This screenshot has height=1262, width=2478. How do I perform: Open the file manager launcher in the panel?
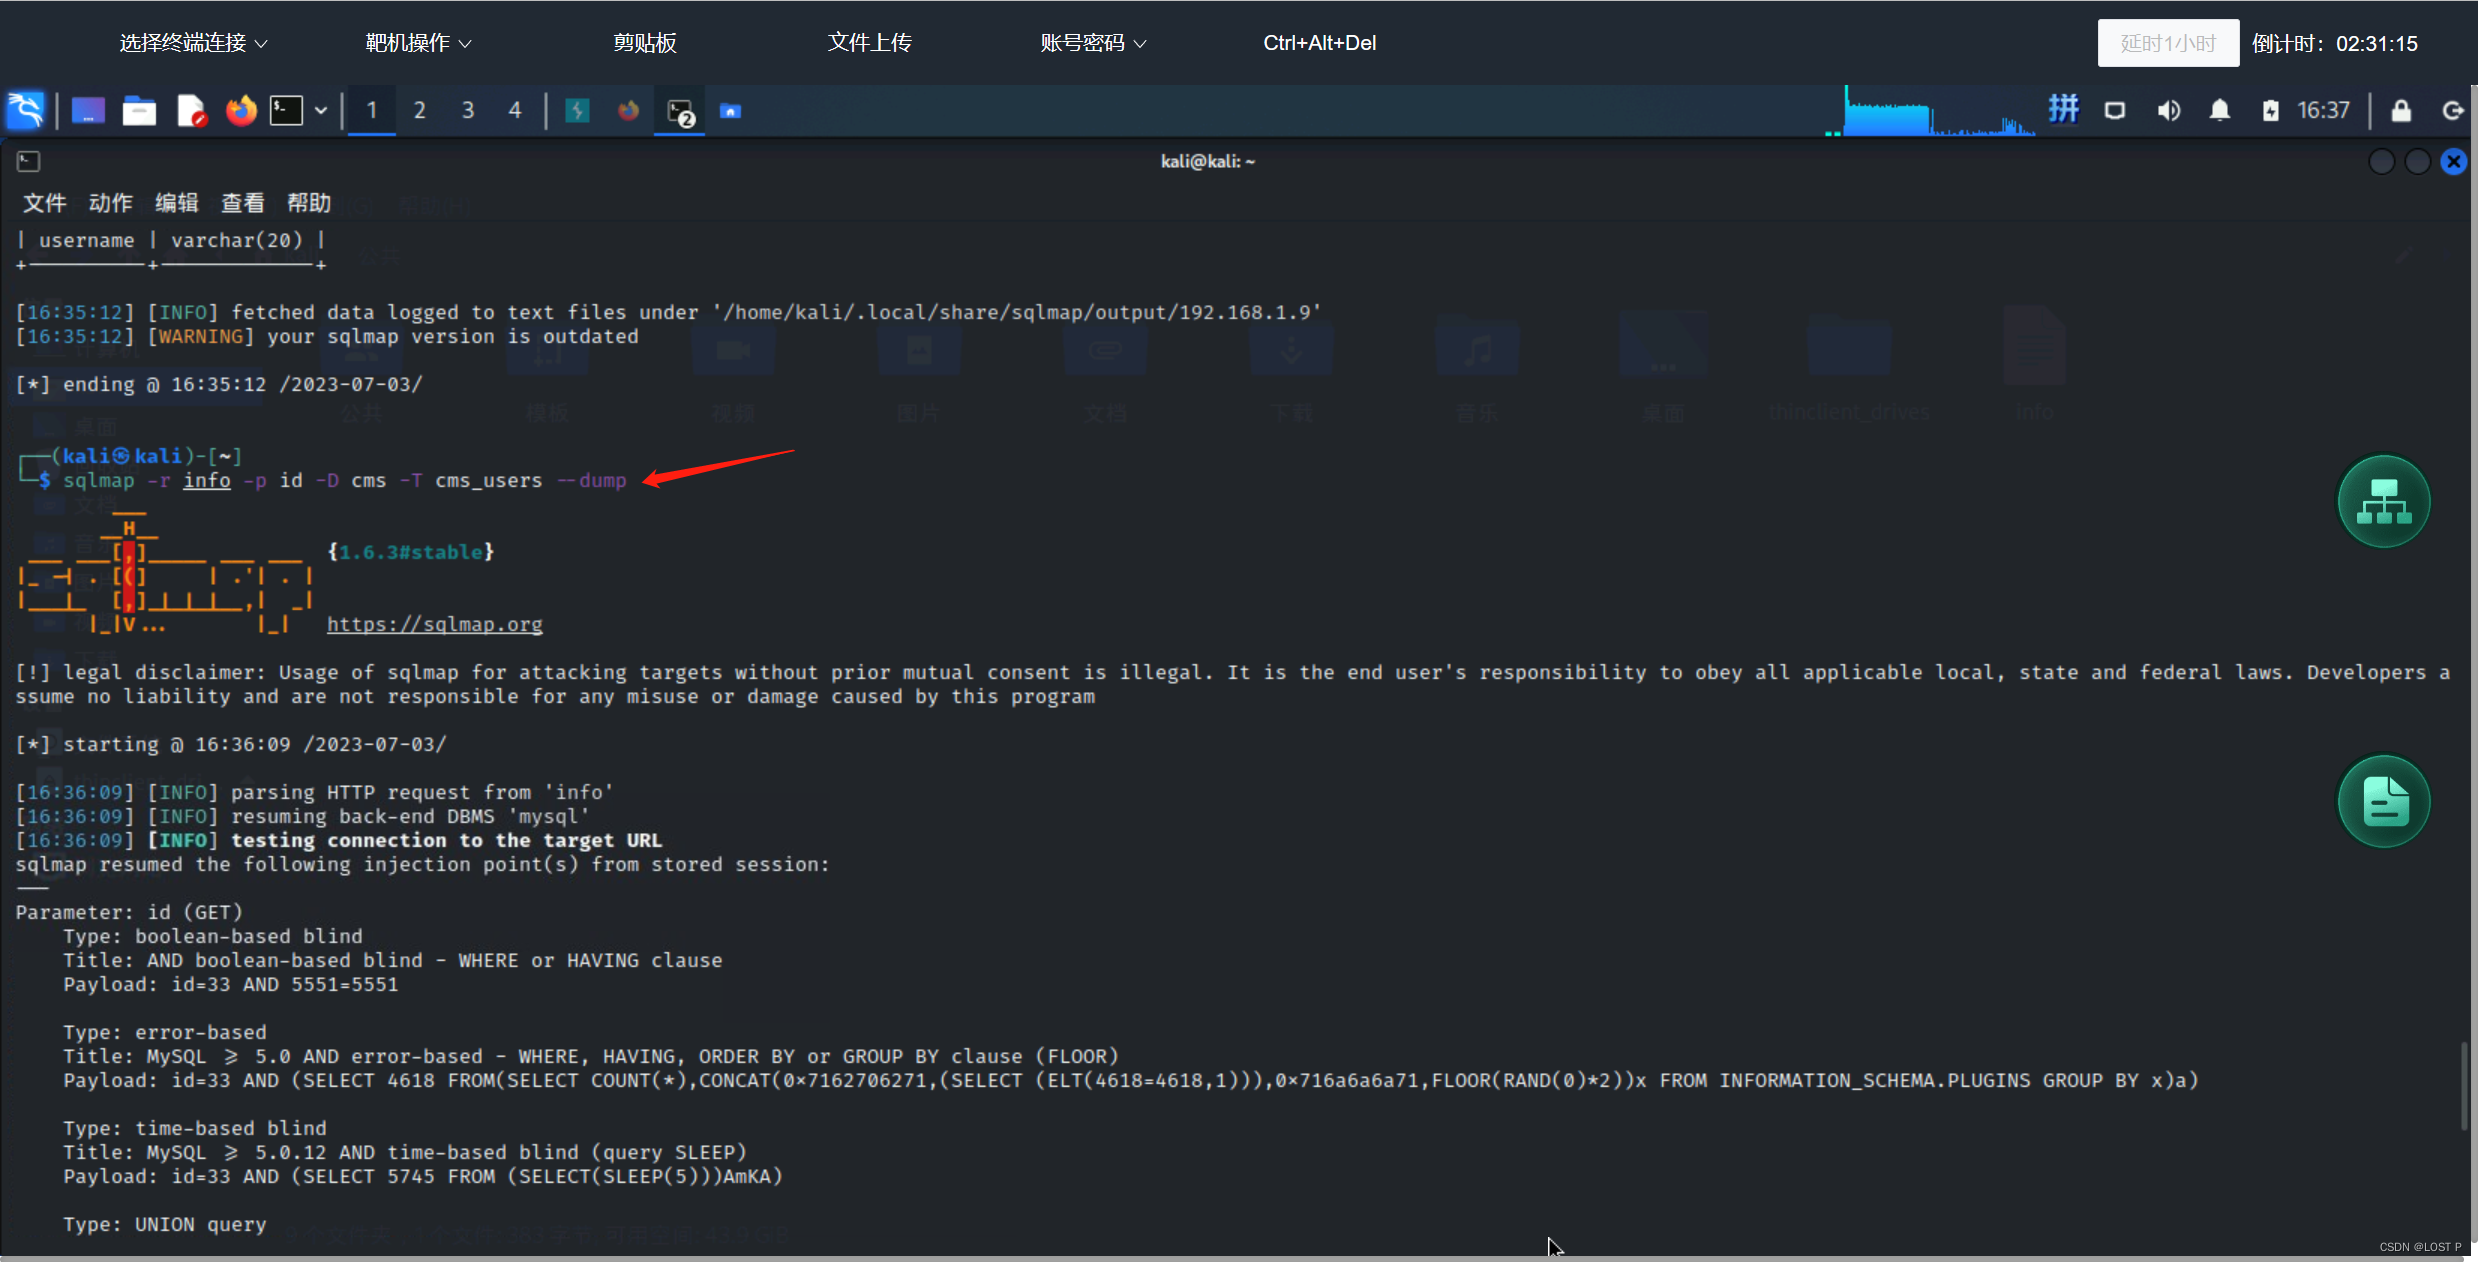pyautogui.click(x=139, y=110)
